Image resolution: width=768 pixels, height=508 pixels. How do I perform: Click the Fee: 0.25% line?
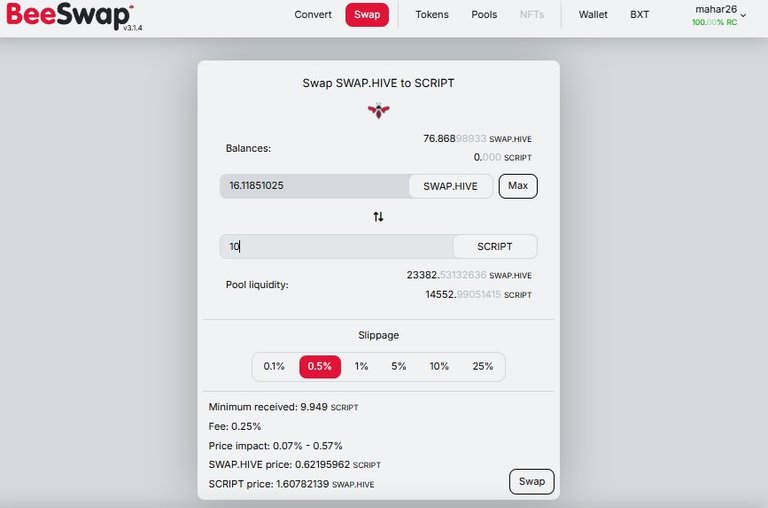tap(235, 426)
